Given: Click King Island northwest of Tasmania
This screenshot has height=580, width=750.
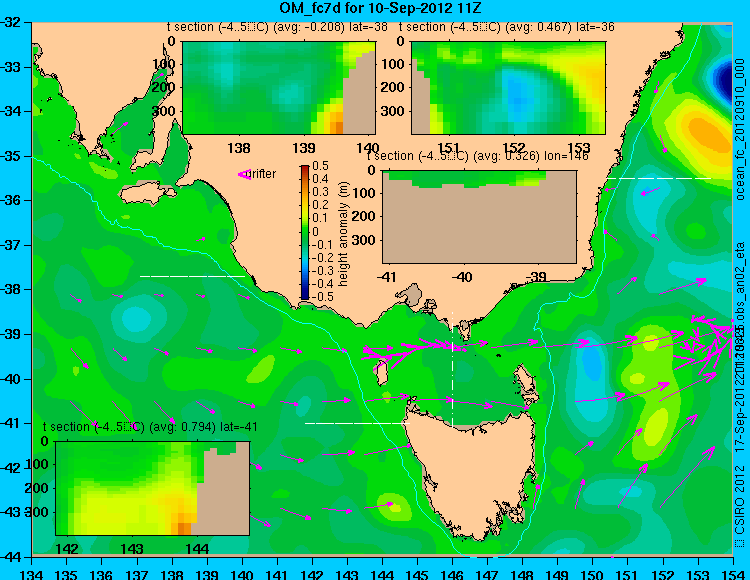Looking at the screenshot, I should click(382, 373).
